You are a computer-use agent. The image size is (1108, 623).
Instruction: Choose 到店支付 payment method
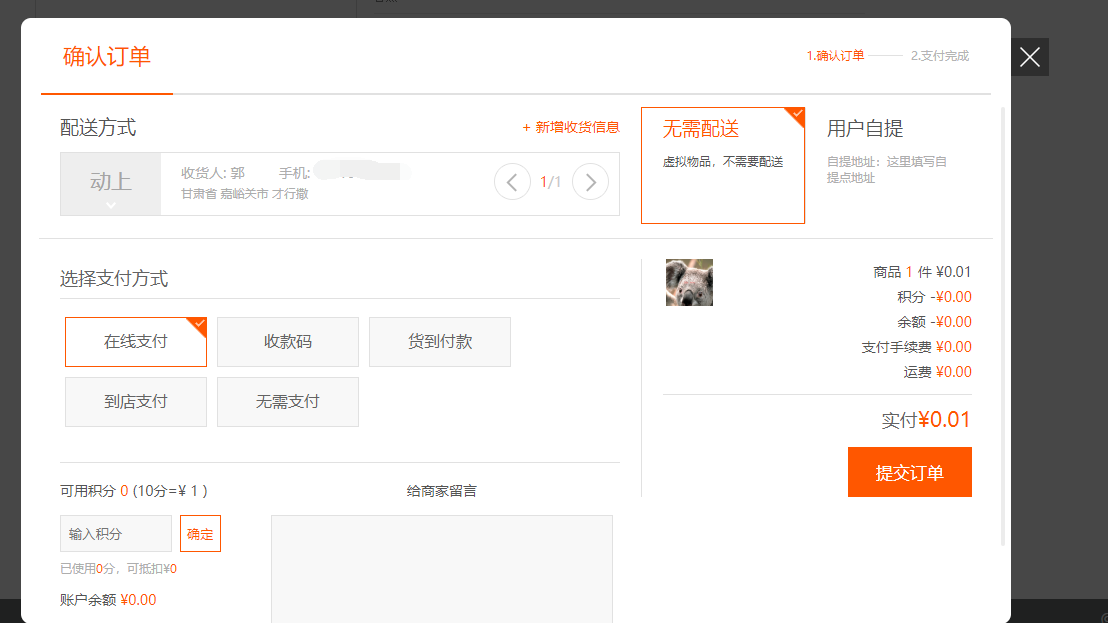[x=136, y=402]
